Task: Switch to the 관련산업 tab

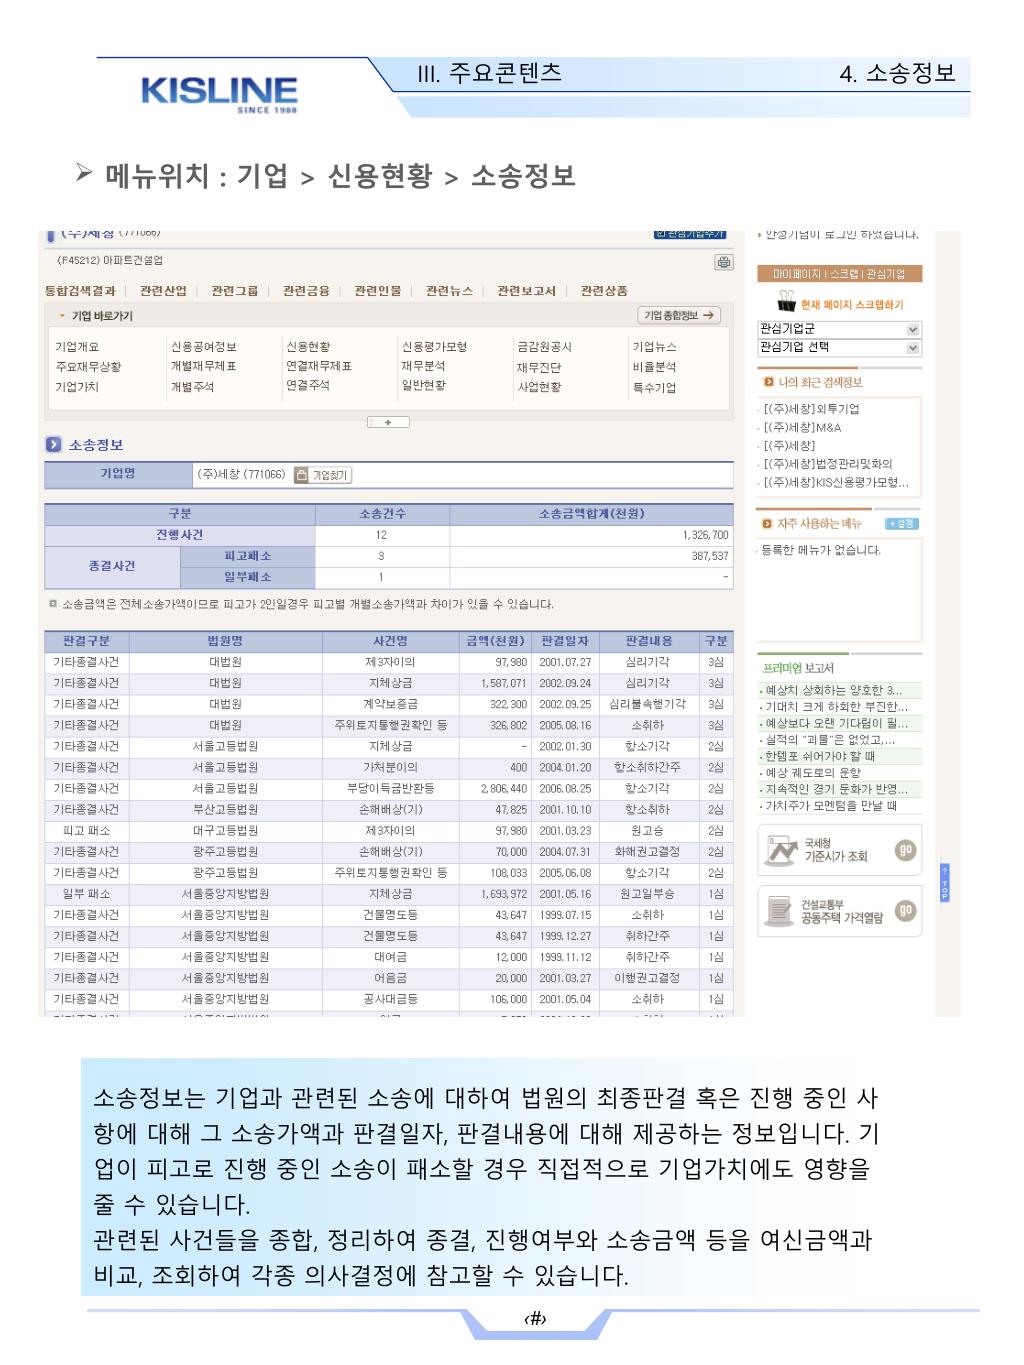Action: click(x=163, y=291)
